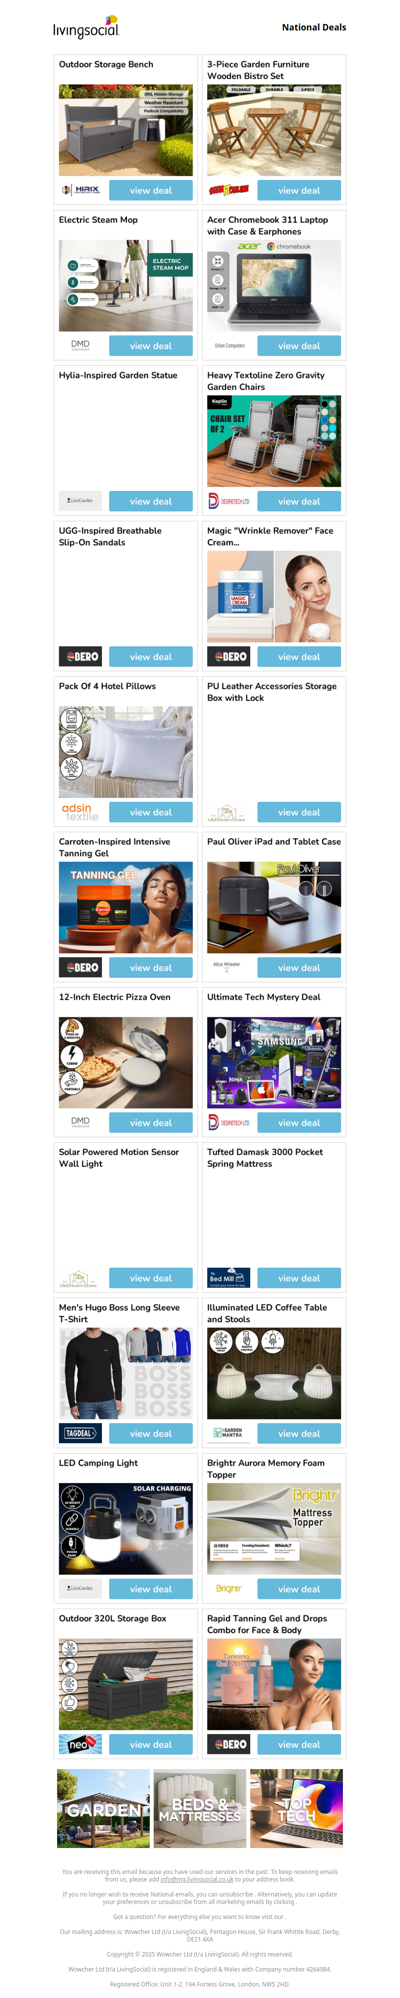Open National Deals link in header
Viewport: 400px width, 1998px height.
[314, 27]
